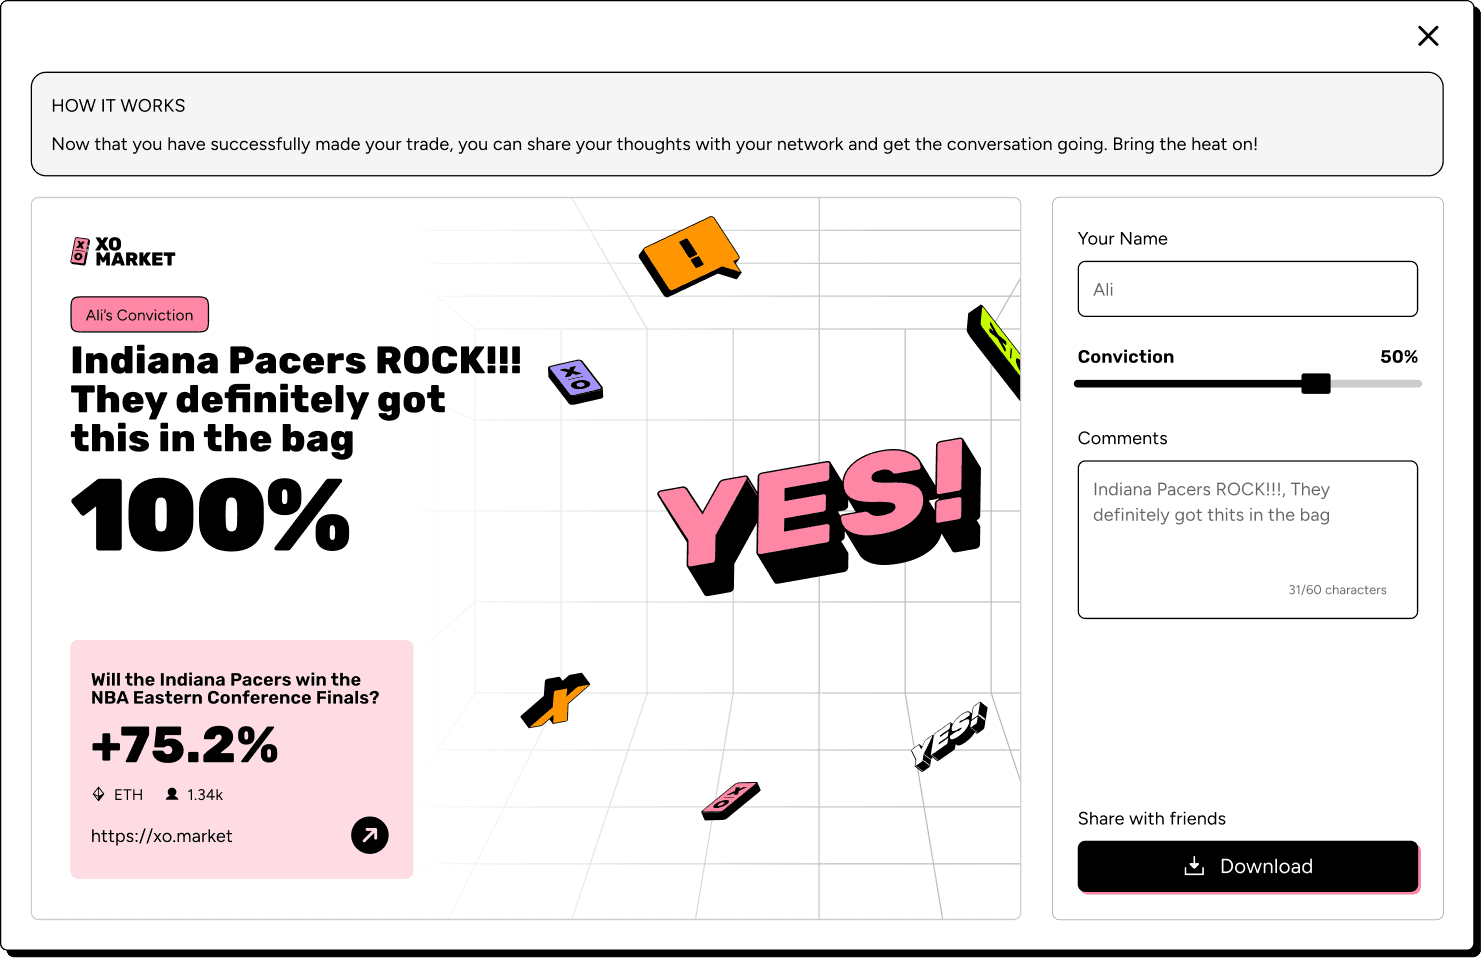Click the Your Name input field
The image size is (1481, 958).
pyautogui.click(x=1247, y=289)
